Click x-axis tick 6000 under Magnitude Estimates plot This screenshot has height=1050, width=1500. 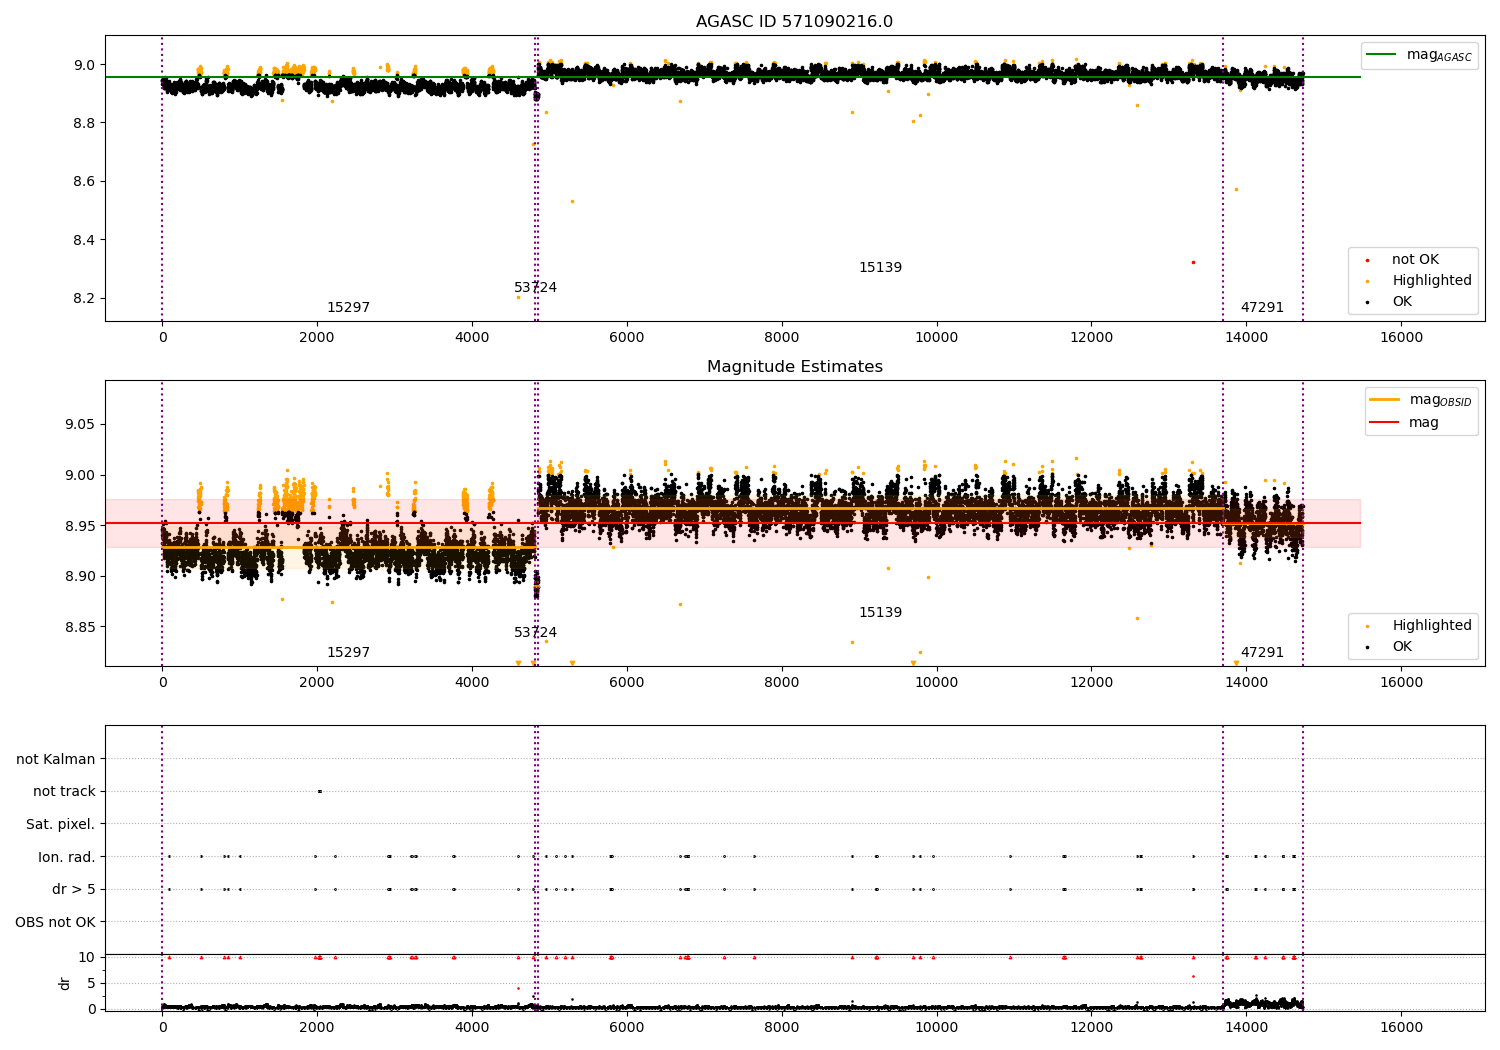tap(627, 683)
